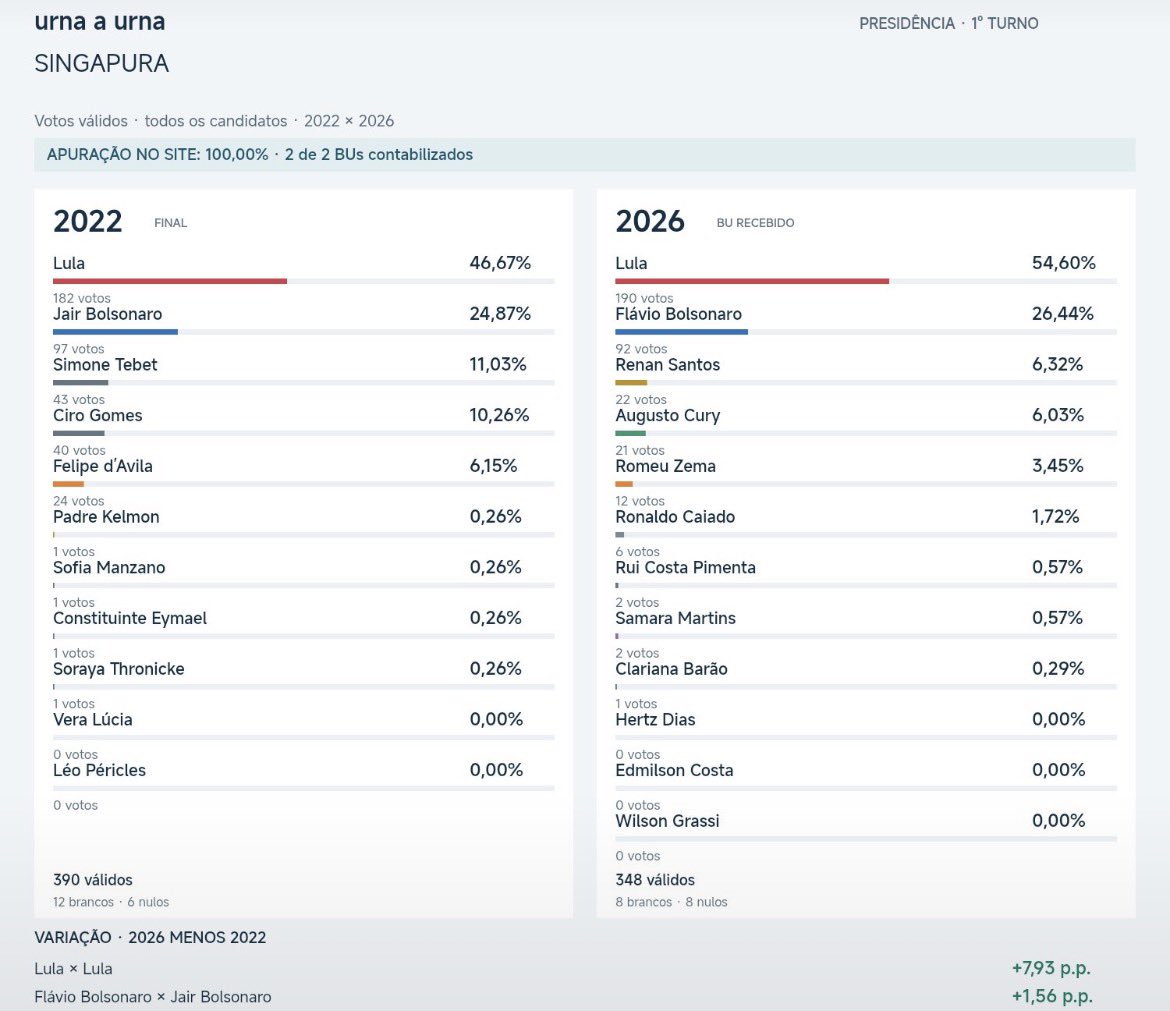Click Flávio Bolsonaro's blue vote bar

tap(681, 332)
